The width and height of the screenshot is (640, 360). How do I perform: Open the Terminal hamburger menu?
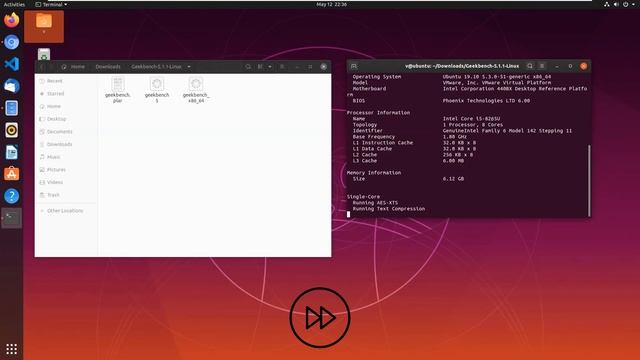(542, 66)
